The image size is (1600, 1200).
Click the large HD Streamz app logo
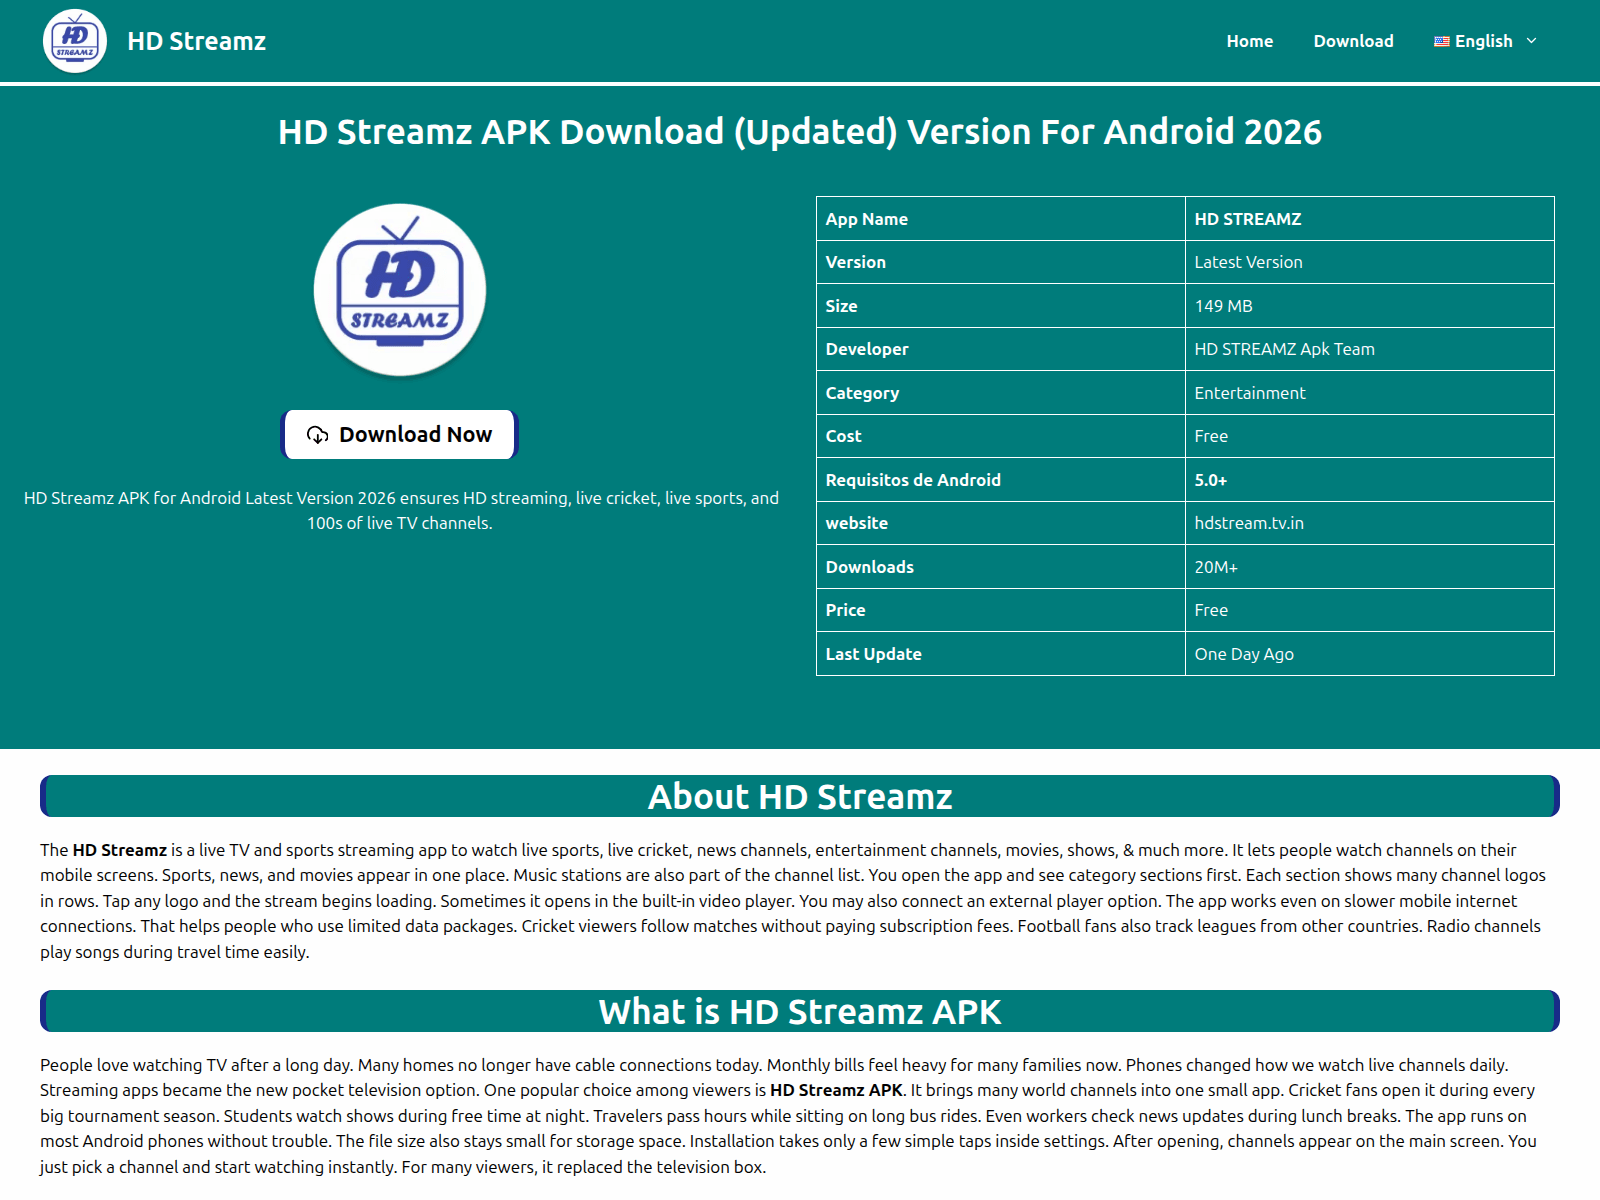(400, 291)
